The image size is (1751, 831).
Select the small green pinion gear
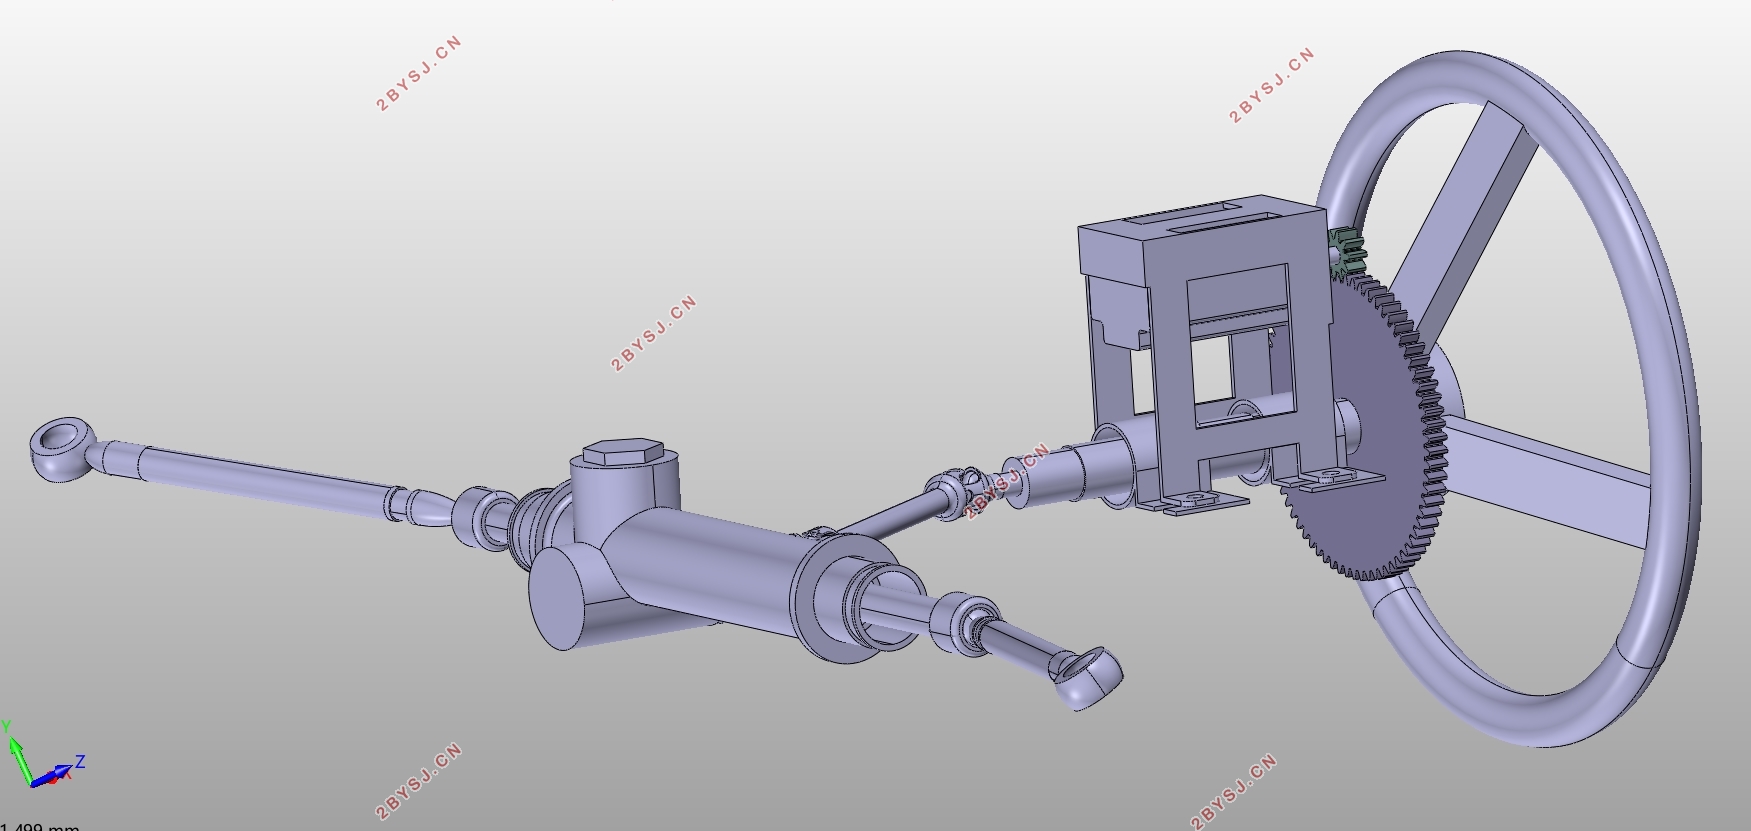point(1346,254)
